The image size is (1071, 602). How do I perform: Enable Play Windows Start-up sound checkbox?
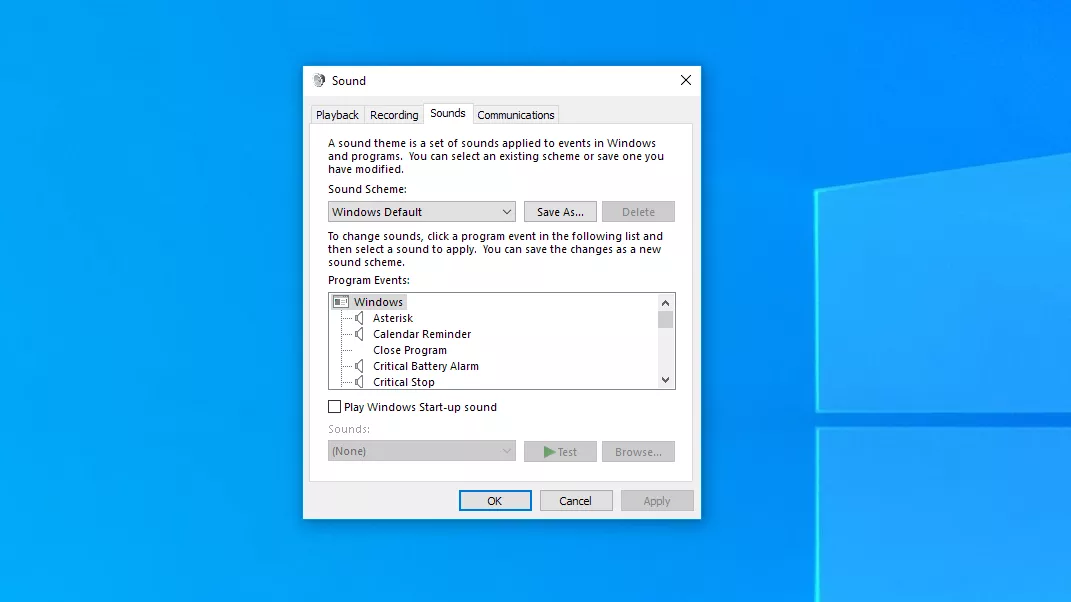point(334,407)
